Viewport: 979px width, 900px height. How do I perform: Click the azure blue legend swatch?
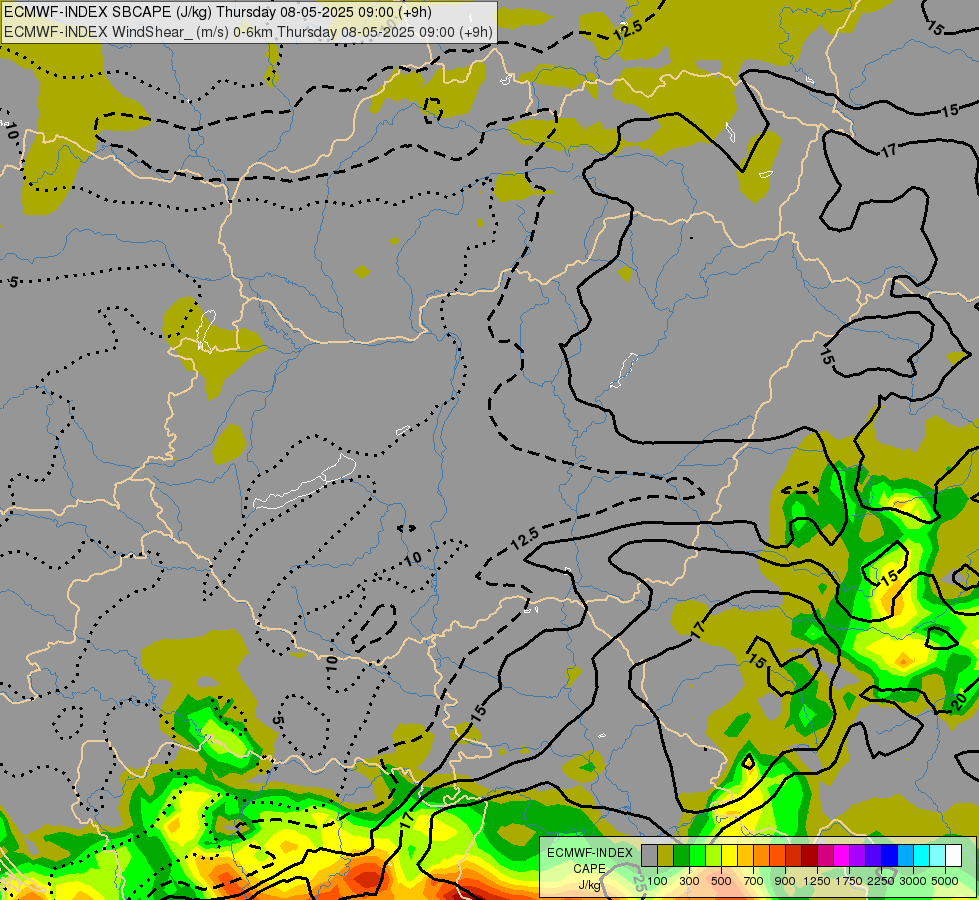pos(905,856)
